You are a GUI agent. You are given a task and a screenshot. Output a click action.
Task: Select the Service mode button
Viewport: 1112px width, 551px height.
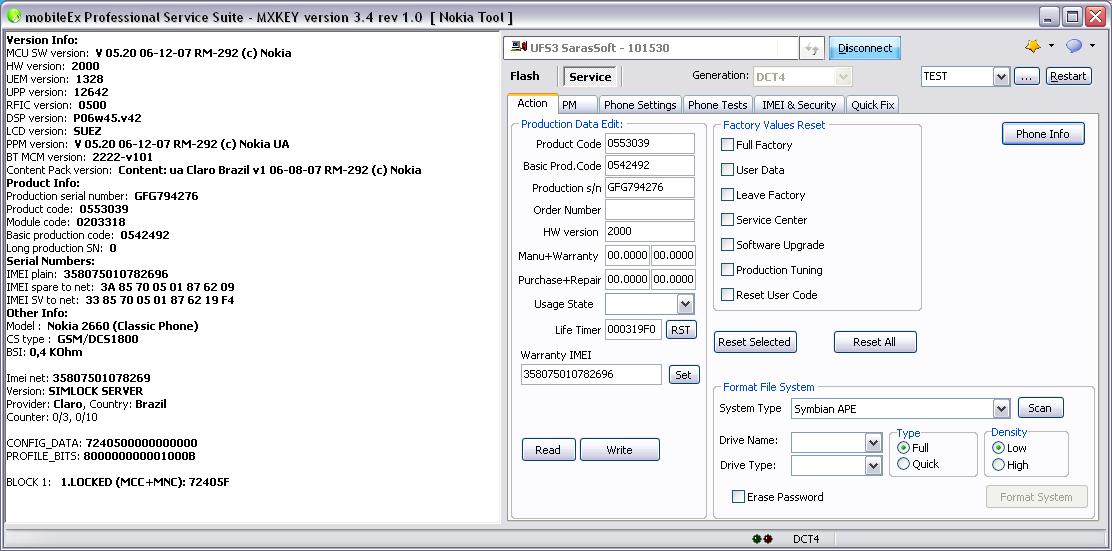click(590, 77)
